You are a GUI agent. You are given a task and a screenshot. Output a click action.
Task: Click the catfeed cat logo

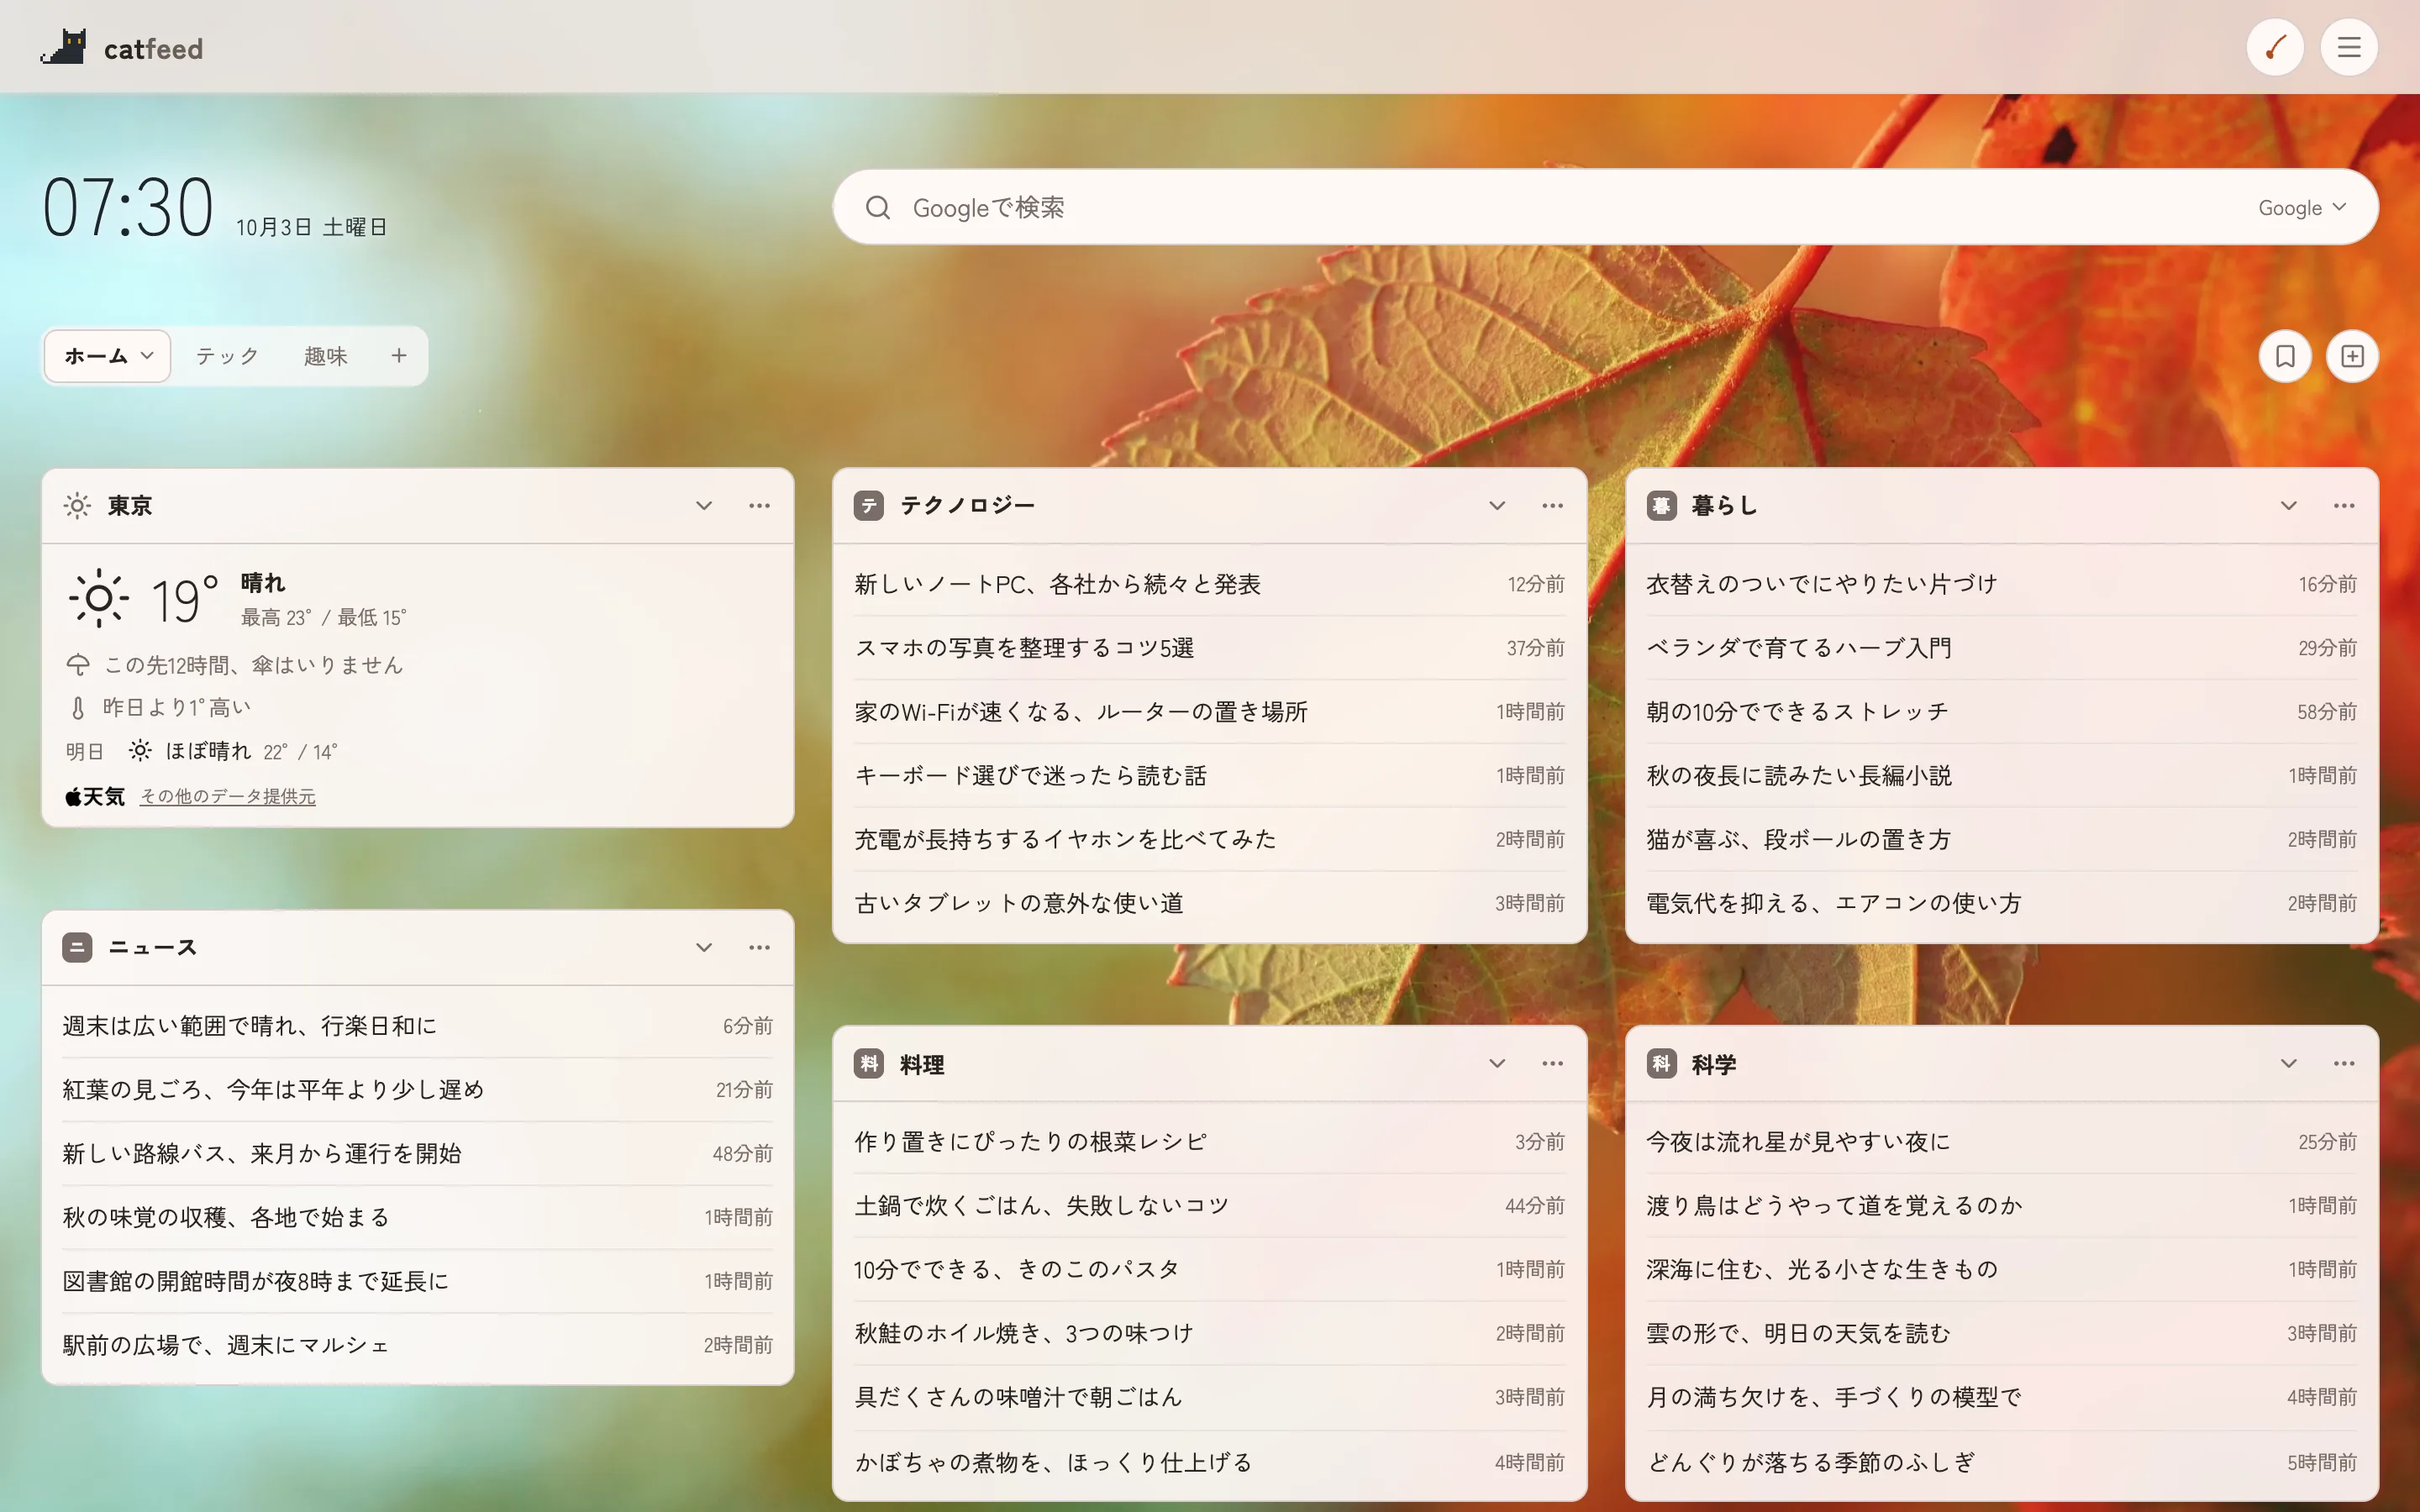pos(64,47)
